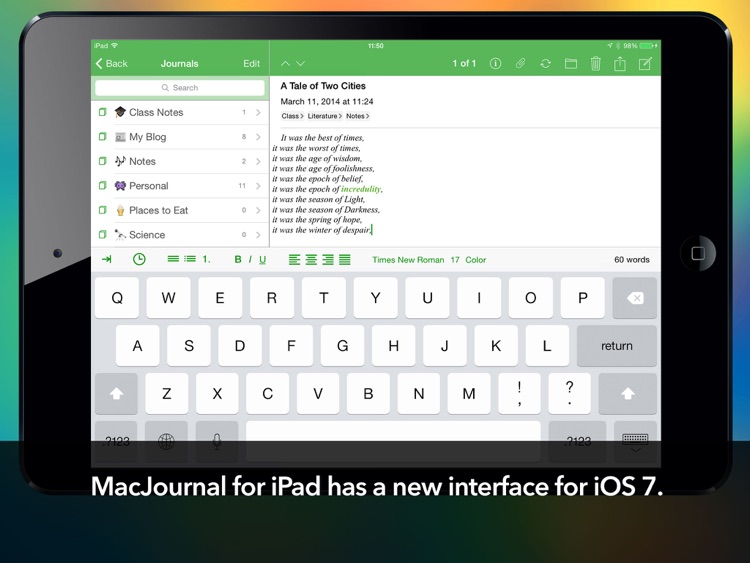
Task: Expand Personal journal with its chevron
Action: (258, 186)
